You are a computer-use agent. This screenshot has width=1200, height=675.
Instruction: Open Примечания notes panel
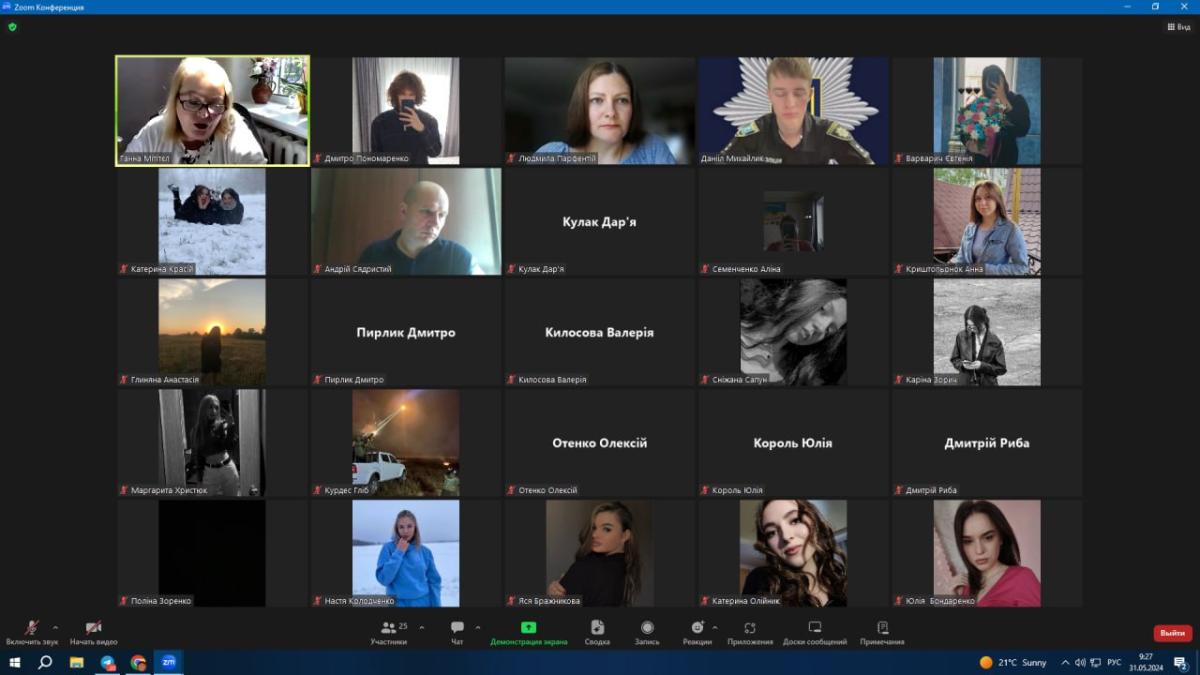[882, 632]
